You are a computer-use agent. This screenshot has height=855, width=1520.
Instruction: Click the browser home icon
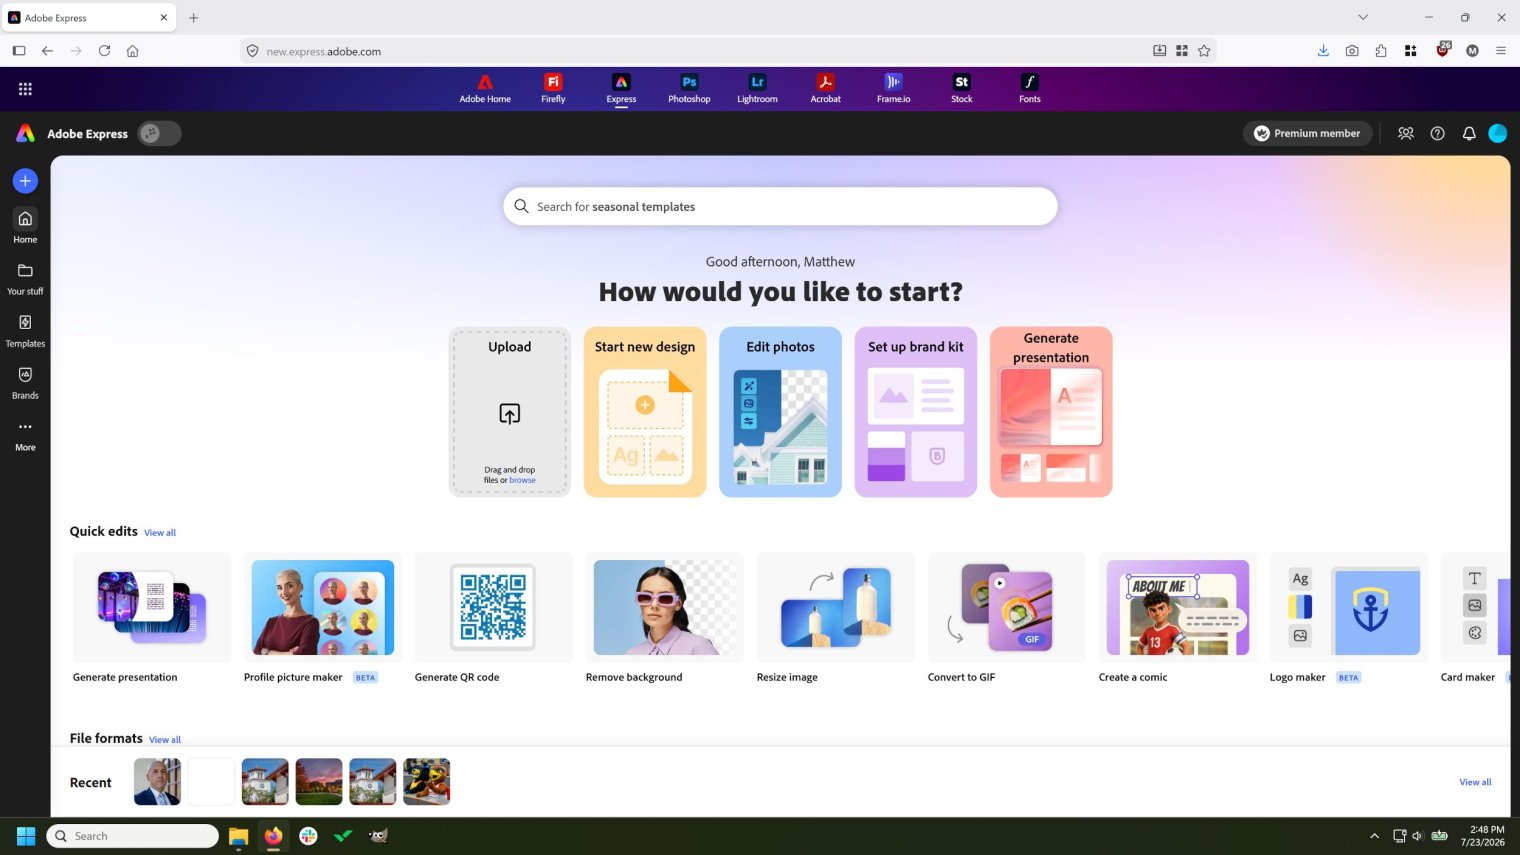pos(132,51)
